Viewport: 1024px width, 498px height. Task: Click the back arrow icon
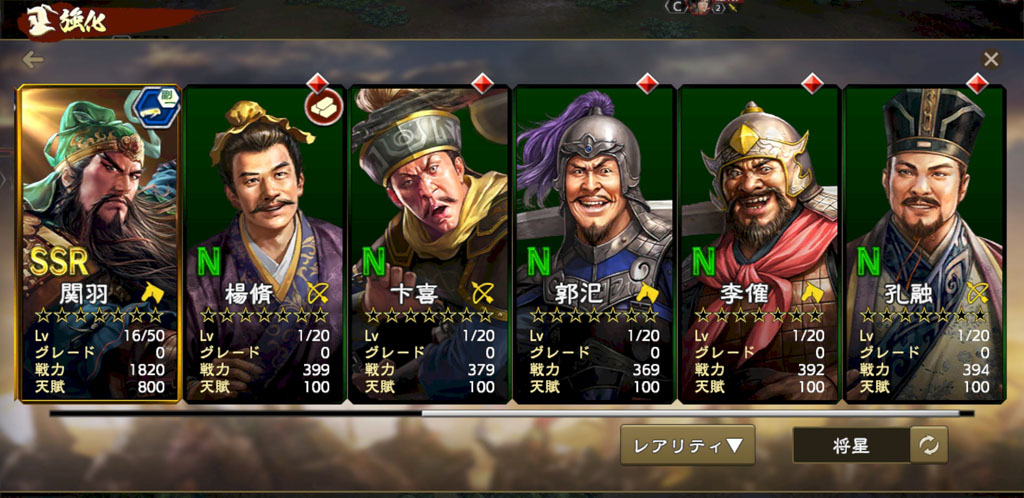(33, 60)
